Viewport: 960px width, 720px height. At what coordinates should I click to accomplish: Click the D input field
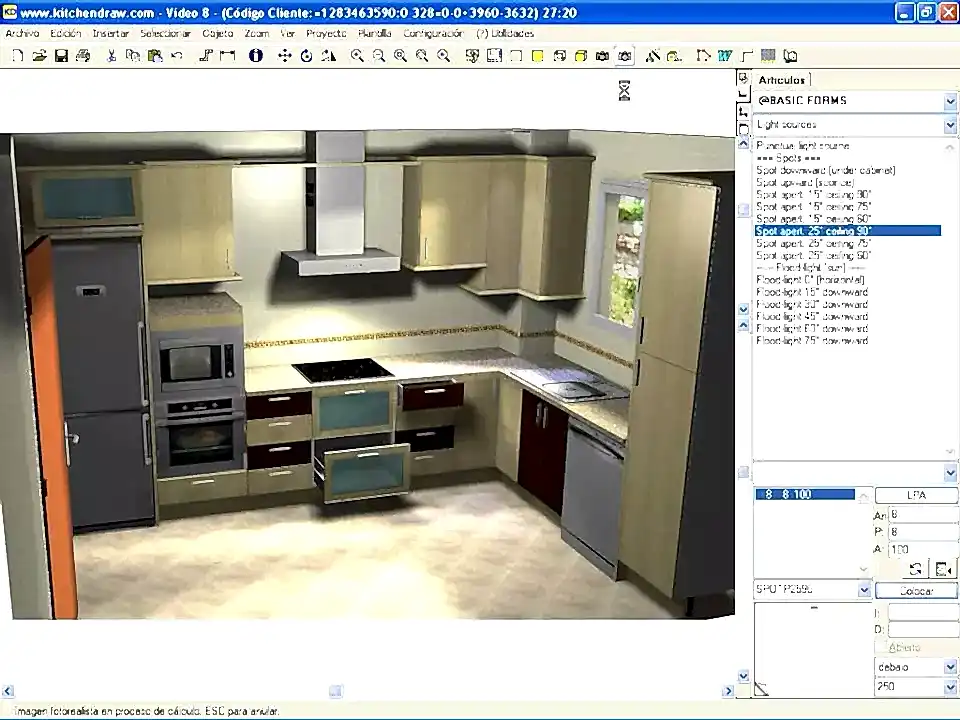923,629
